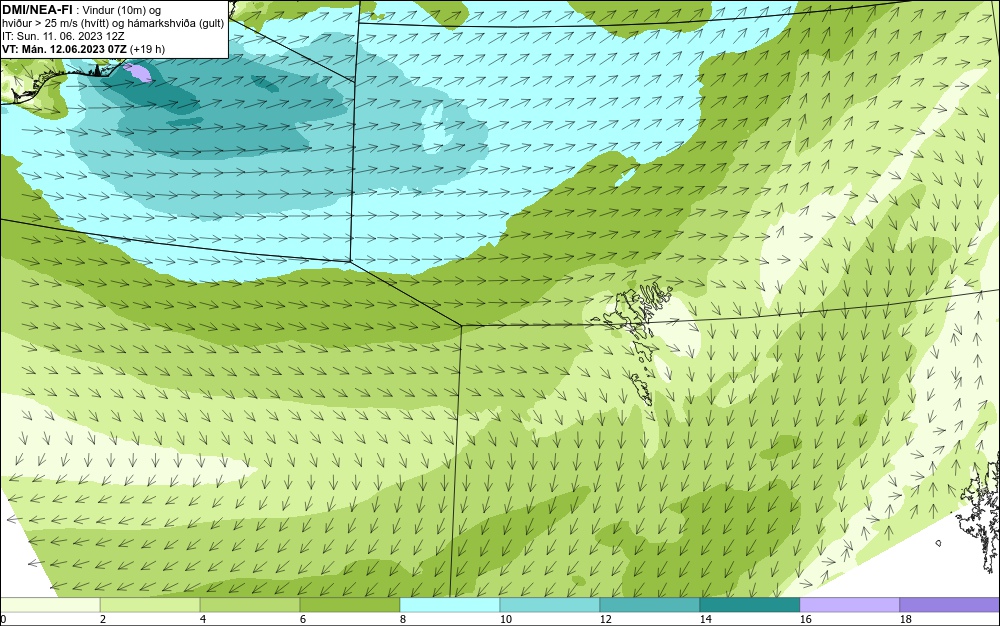Click the '(+19 h)' forecast offset text
This screenshot has height=626, width=1000.
147,49
